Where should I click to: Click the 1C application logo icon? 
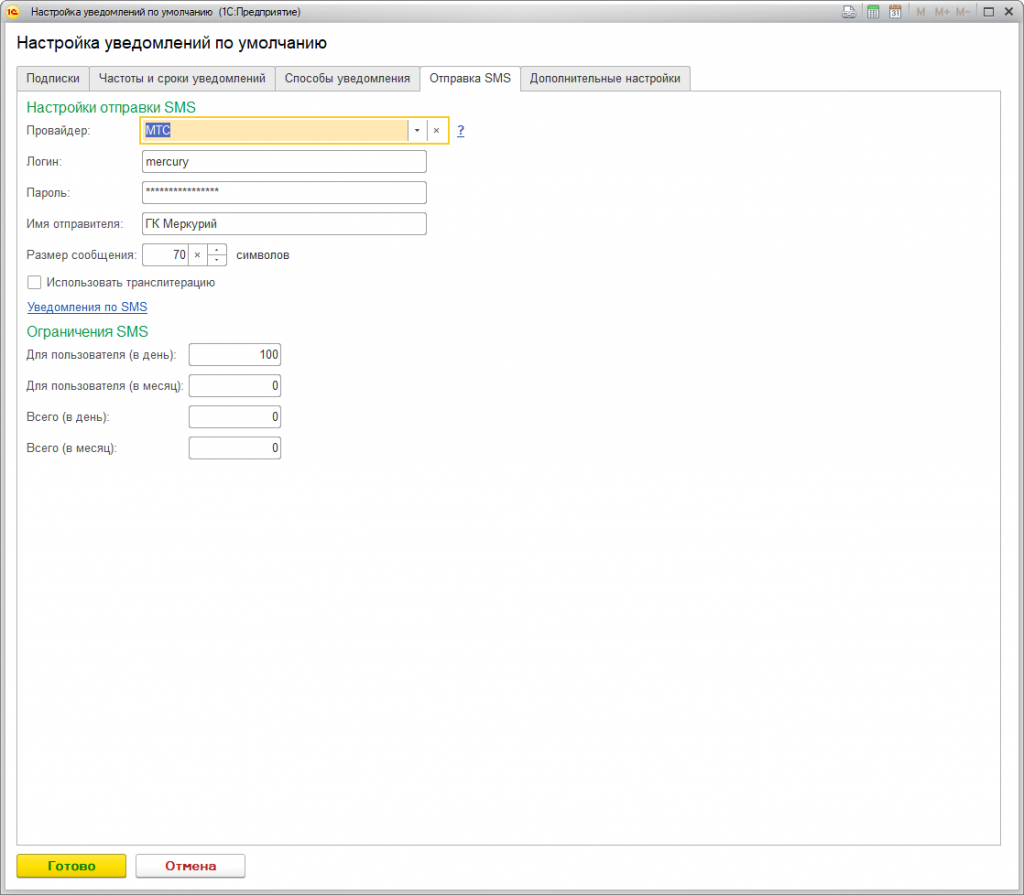(x=12, y=12)
